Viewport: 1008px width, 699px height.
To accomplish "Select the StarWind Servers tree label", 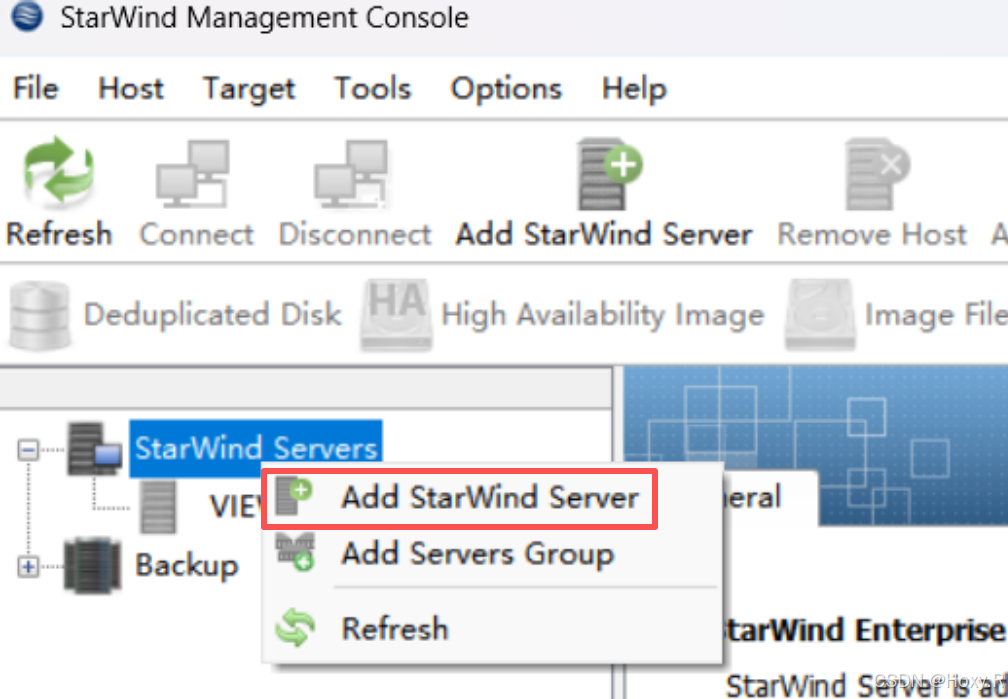I will [256, 448].
